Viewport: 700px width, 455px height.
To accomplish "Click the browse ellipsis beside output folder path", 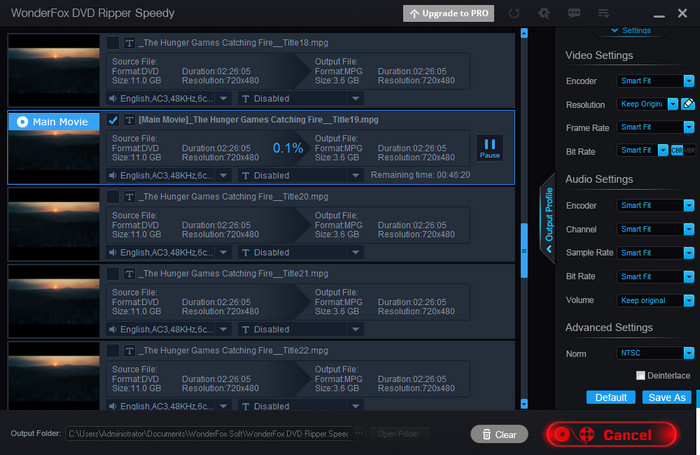I will tap(359, 433).
